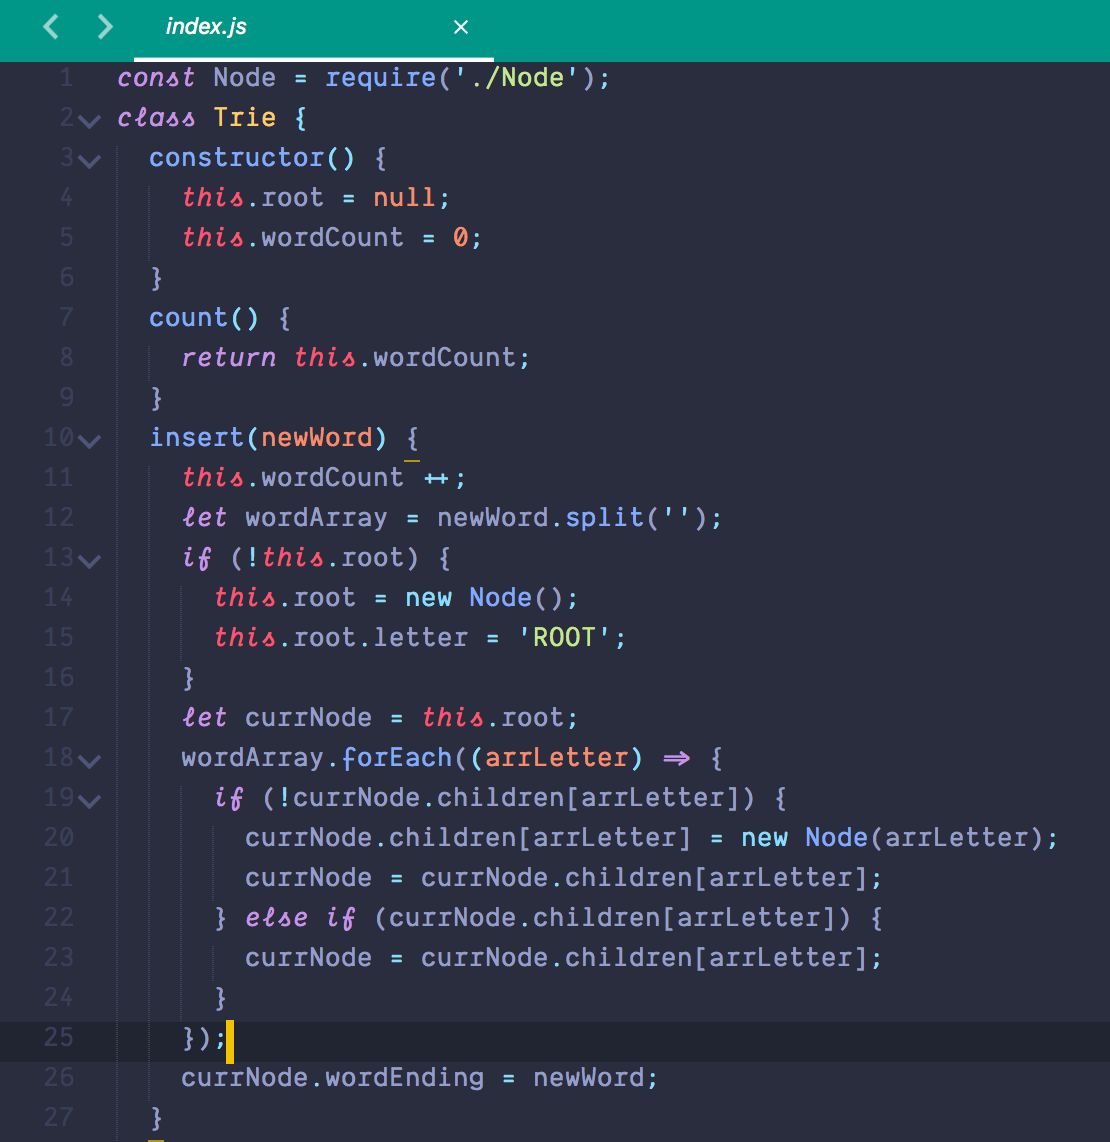Viewport: 1110px width, 1142px height.
Task: Click line number 25 in gutter
Action: (59, 1037)
